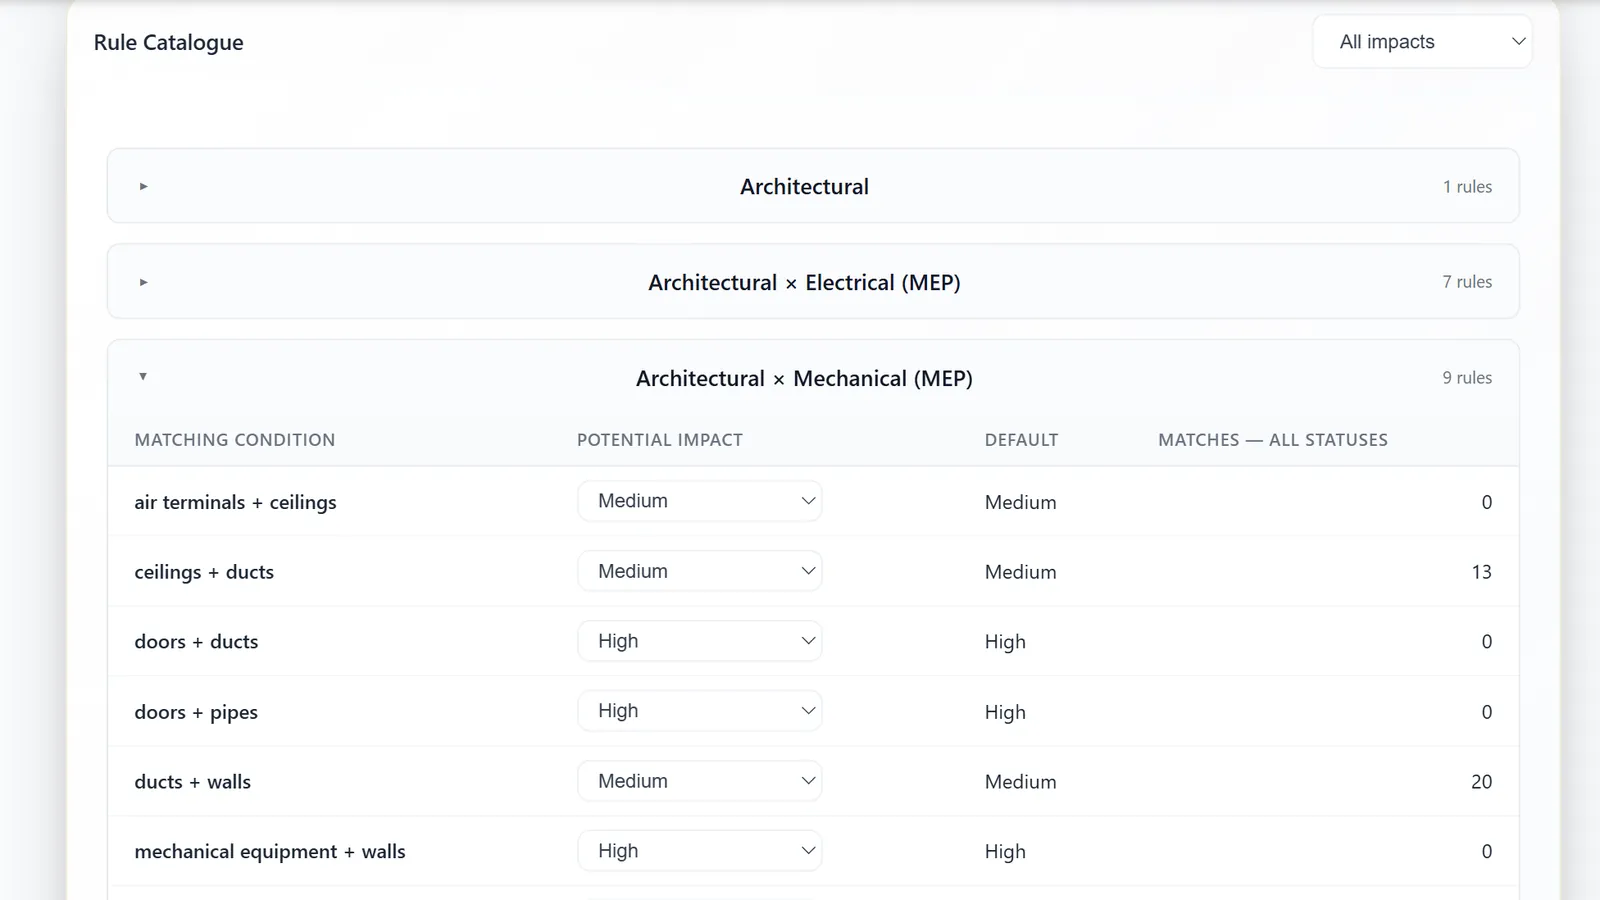
Task: Open impact dropdown for ceilings + ducts
Action: (x=700, y=571)
